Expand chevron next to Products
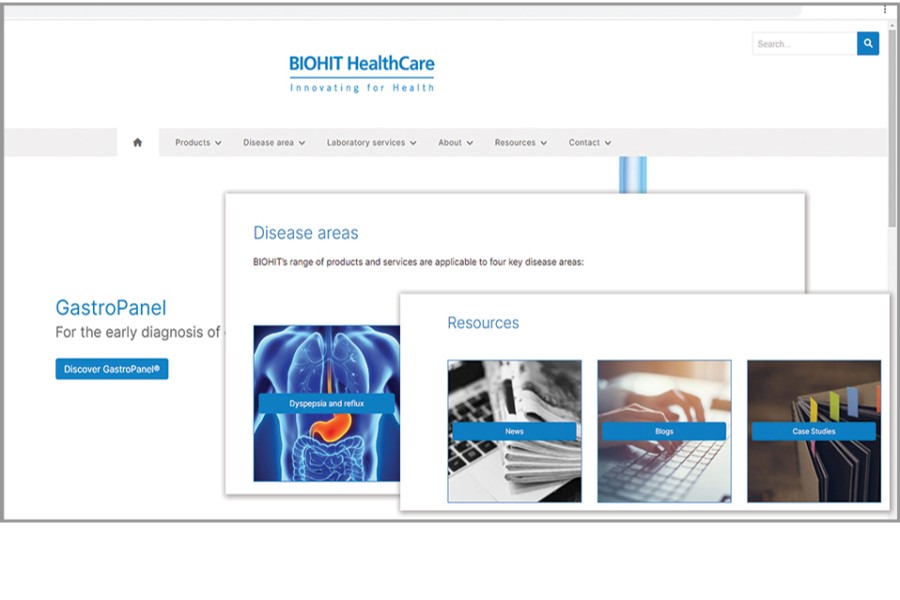The height and width of the screenshot is (600, 900). pos(218,143)
